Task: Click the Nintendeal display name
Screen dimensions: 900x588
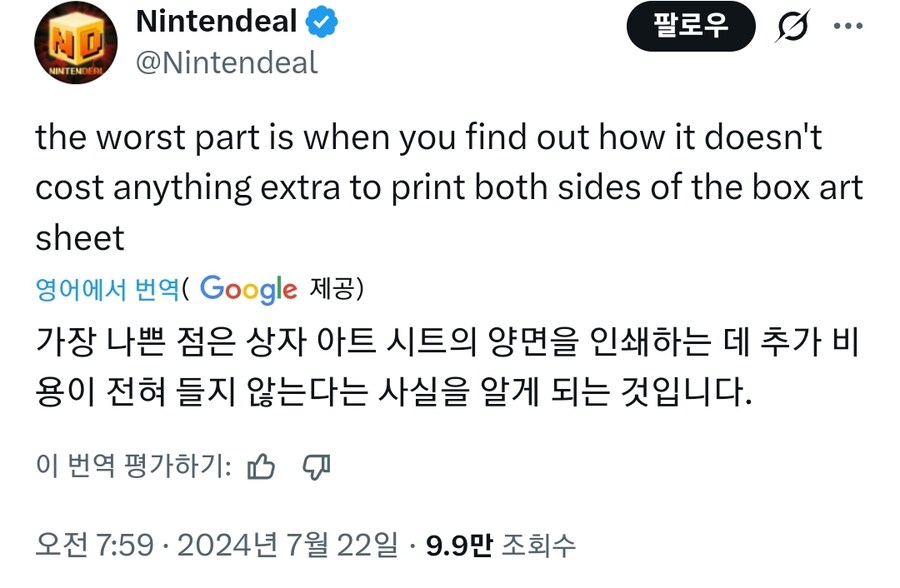Action: (216, 21)
